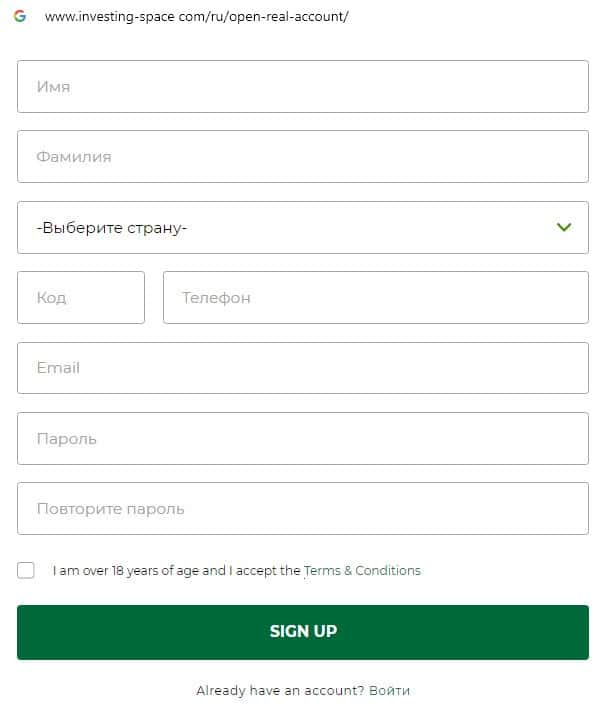The width and height of the screenshot is (603, 721).
Task: Click the 'Already have an account?' text
Action: (x=280, y=690)
